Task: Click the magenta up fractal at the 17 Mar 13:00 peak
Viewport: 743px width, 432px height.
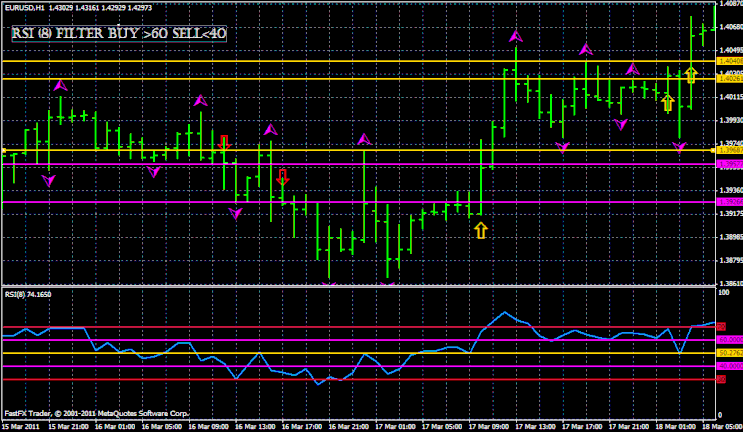Action: pyautogui.click(x=516, y=36)
